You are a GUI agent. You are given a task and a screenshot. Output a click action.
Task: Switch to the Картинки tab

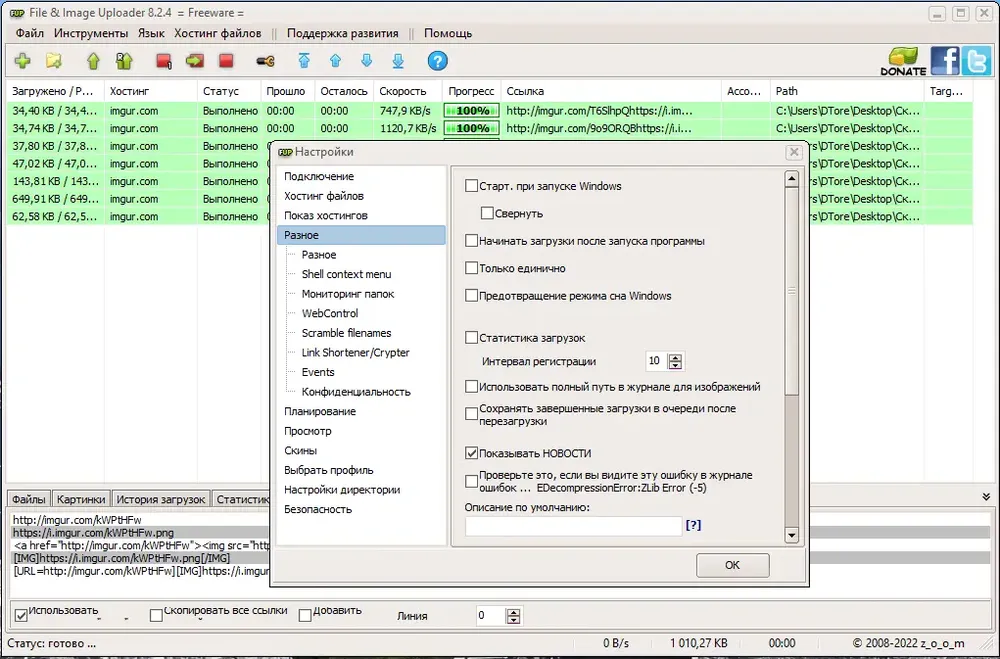click(x=81, y=499)
